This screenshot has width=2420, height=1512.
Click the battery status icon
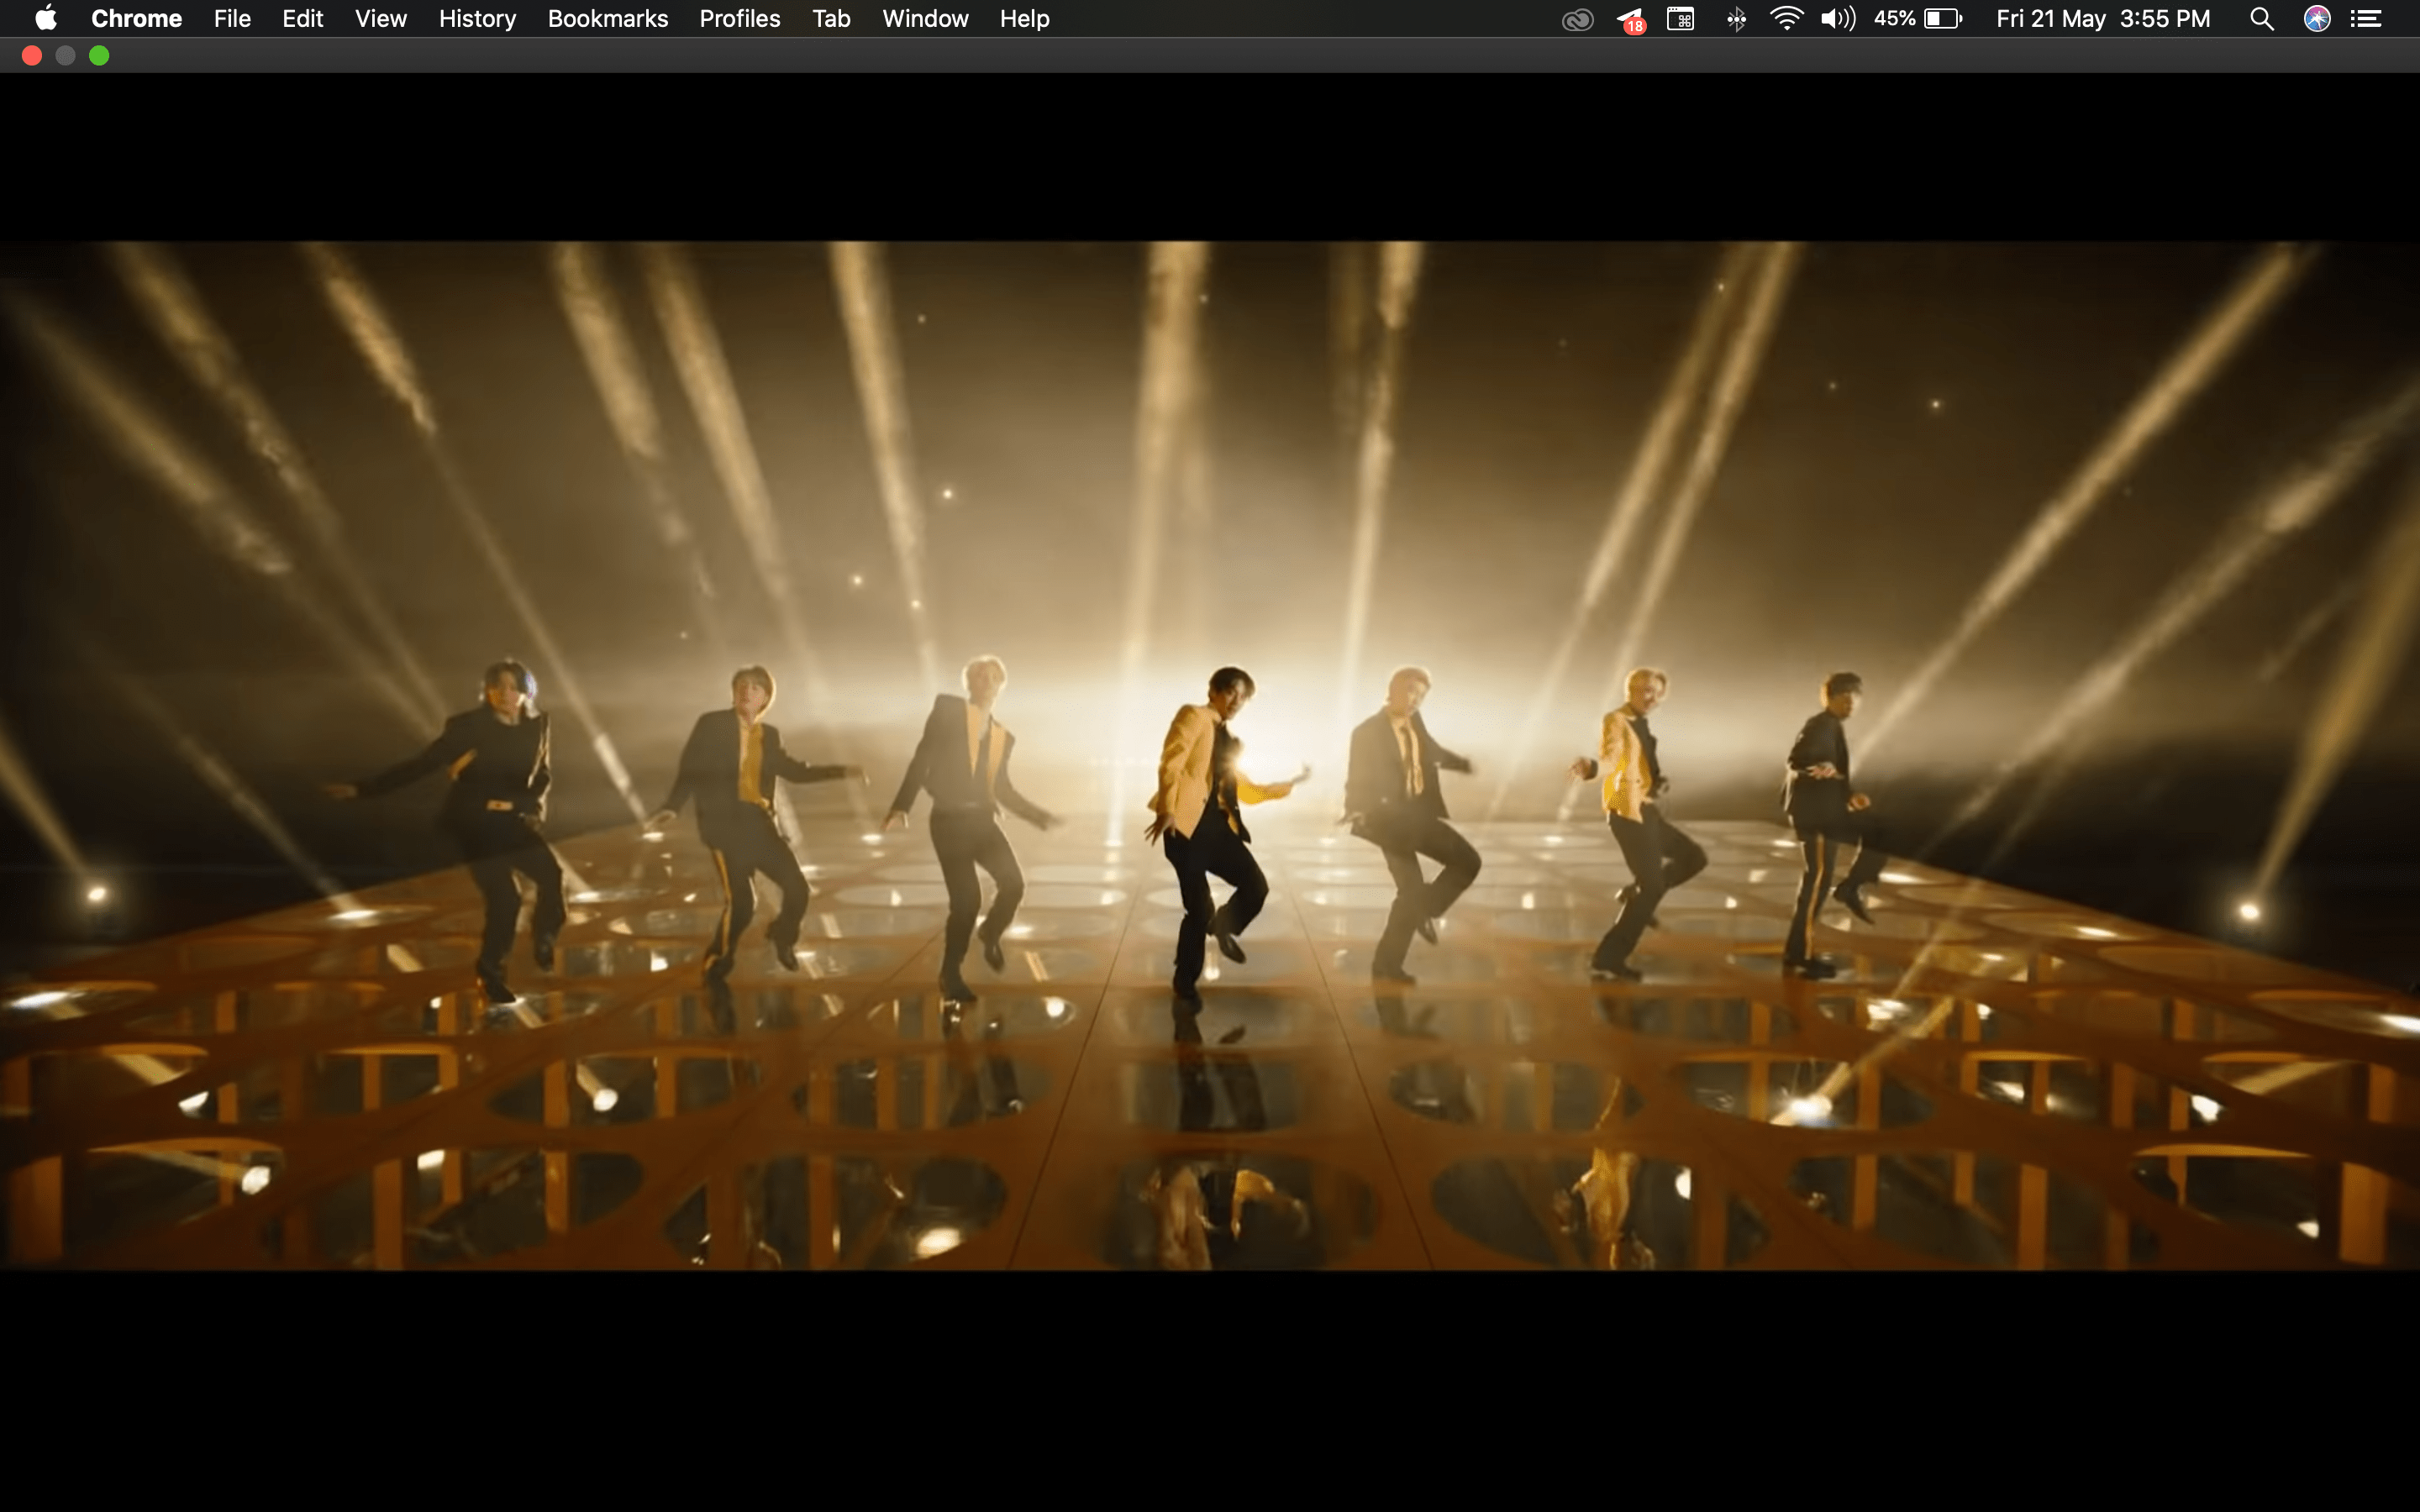click(x=1942, y=19)
